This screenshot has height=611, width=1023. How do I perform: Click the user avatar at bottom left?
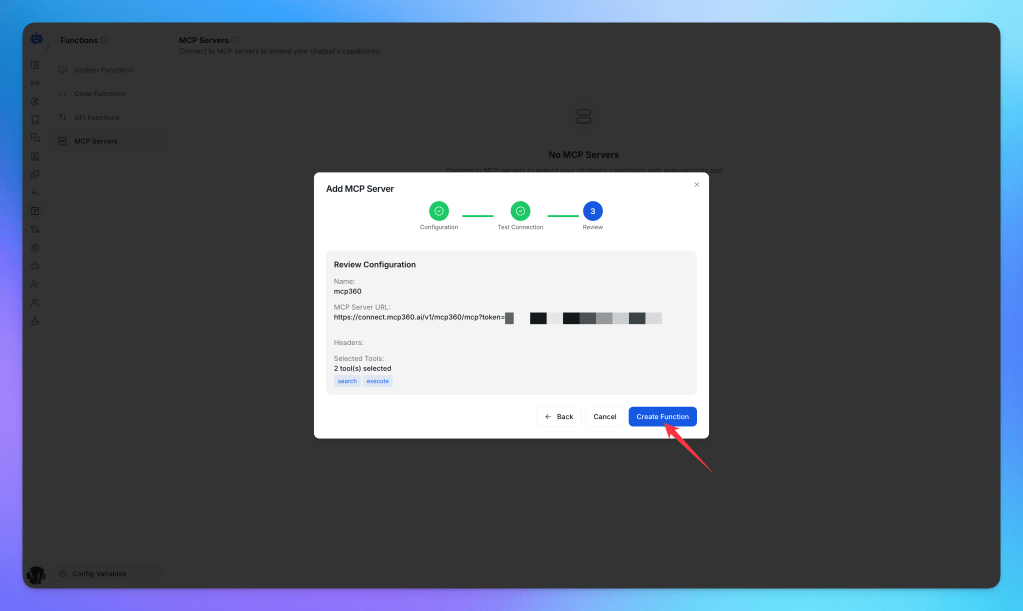[x=36, y=575]
